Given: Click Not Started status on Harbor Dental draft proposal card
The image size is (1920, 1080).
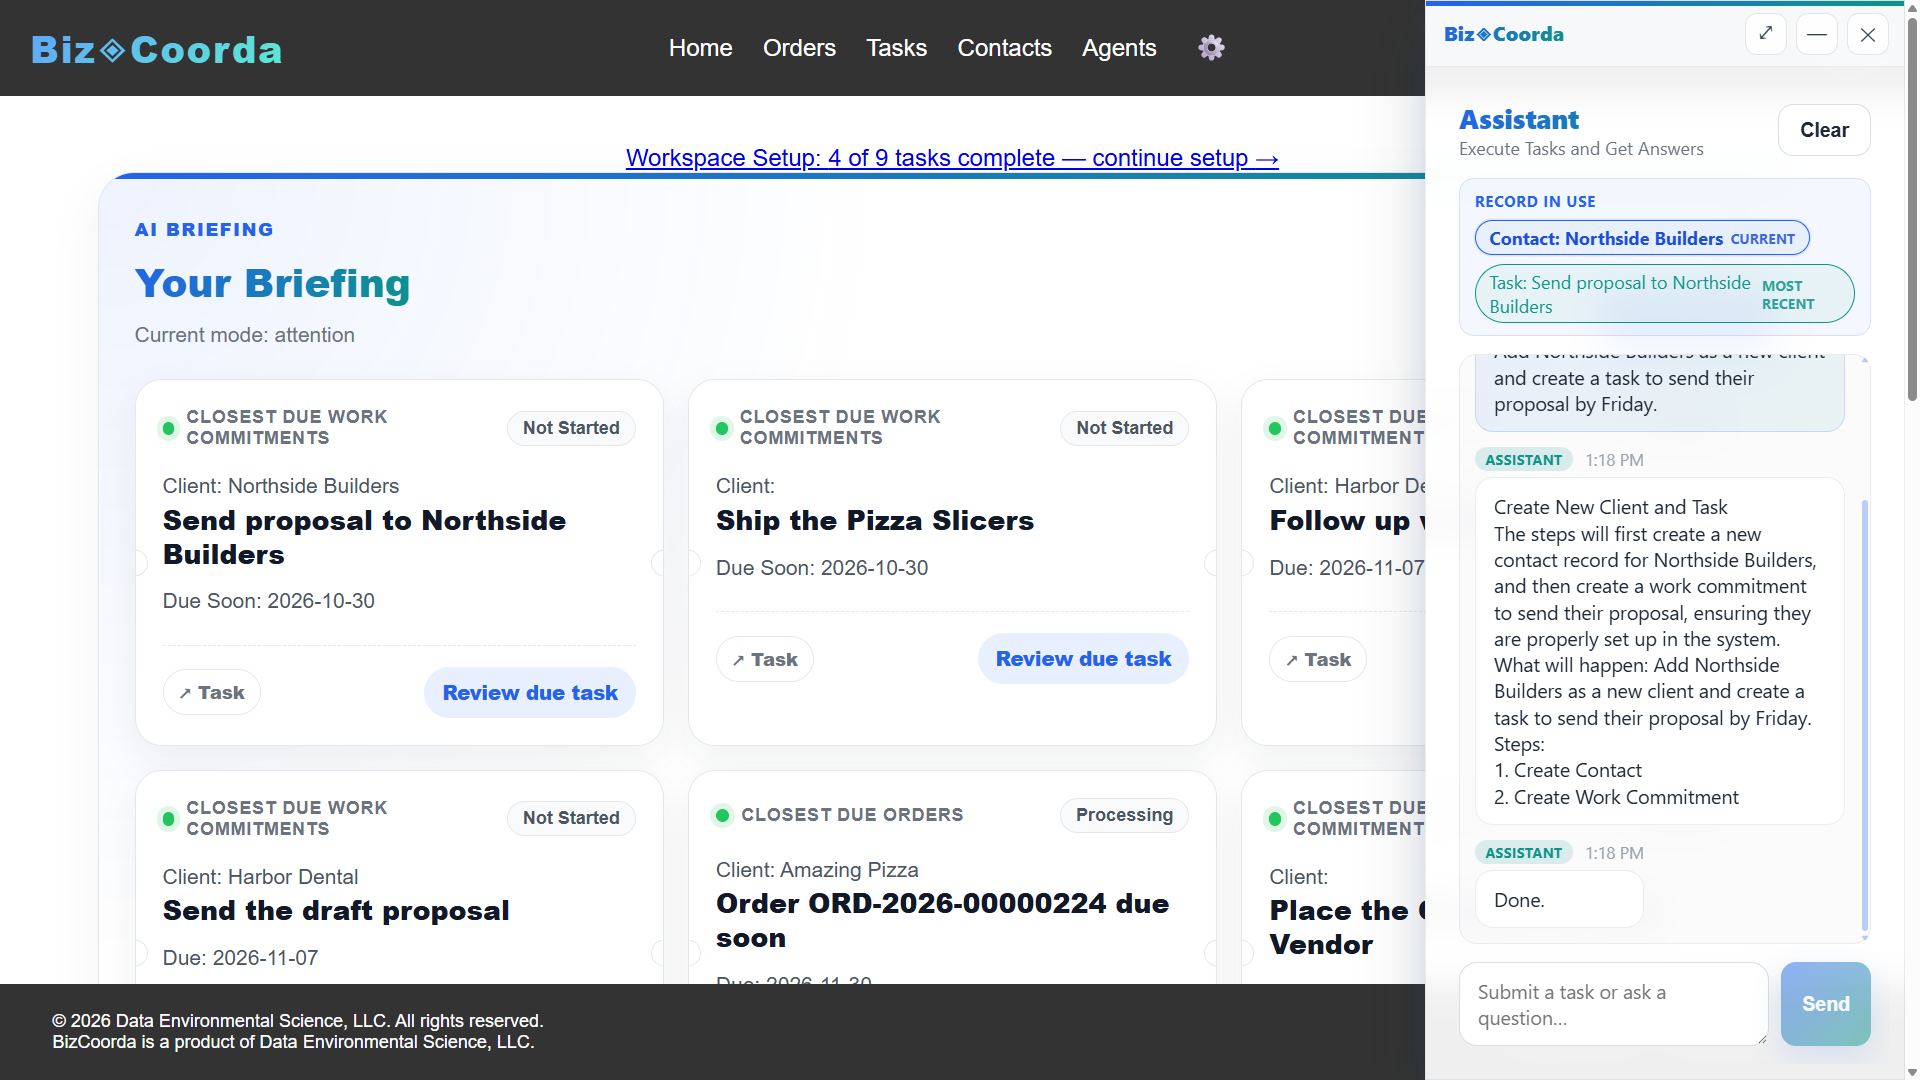Looking at the screenshot, I should pyautogui.click(x=571, y=818).
